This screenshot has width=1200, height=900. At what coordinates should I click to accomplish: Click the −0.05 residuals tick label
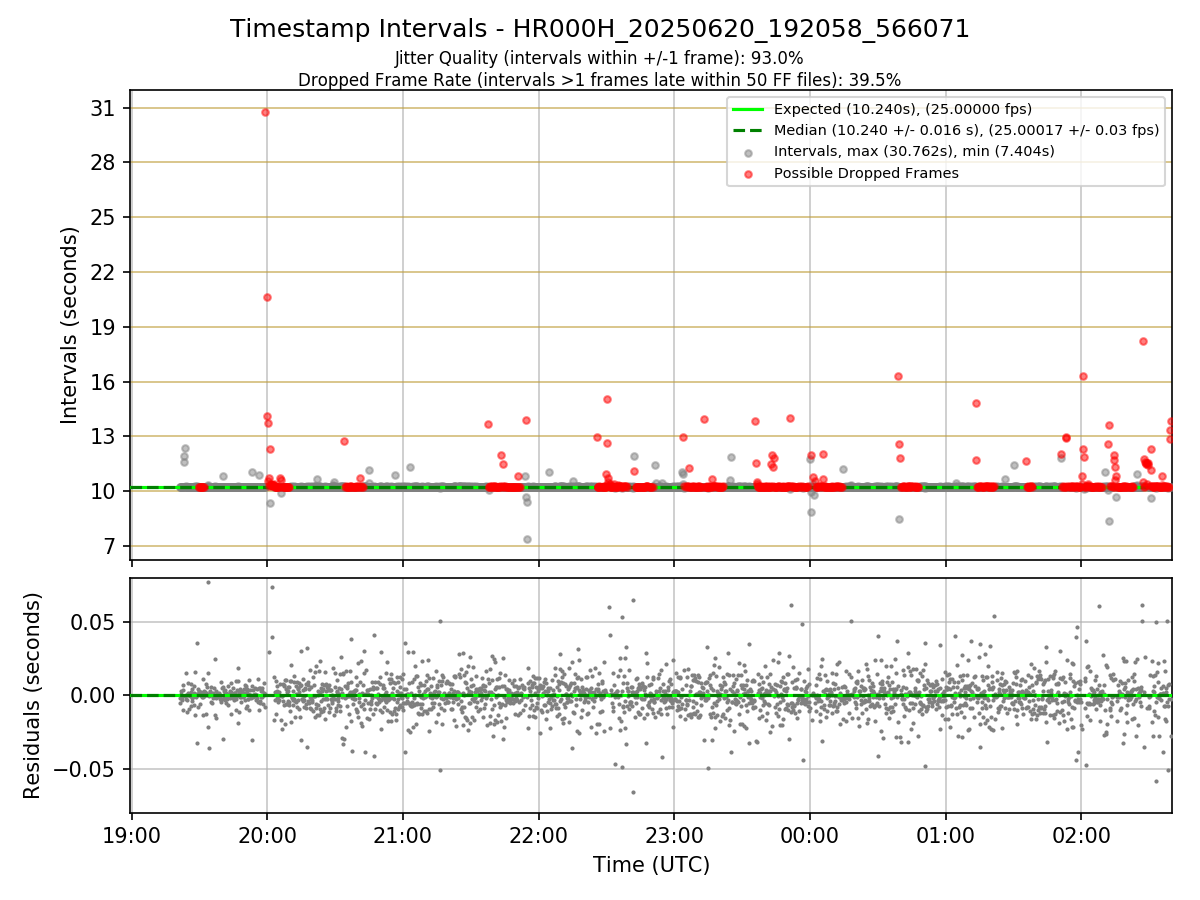tap(84, 769)
